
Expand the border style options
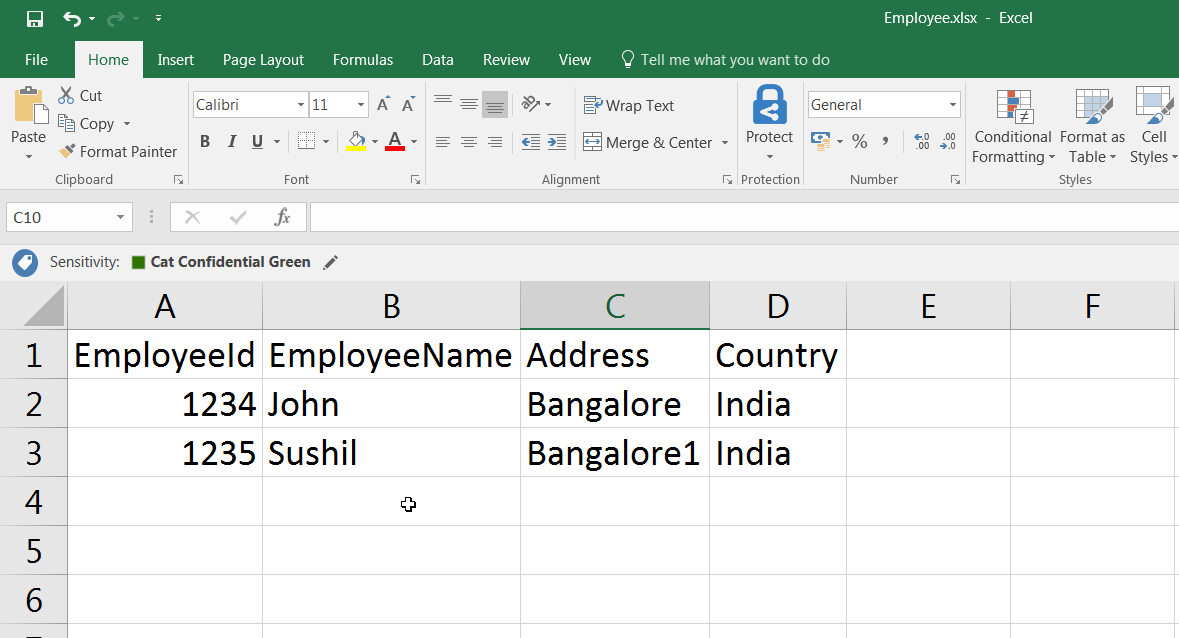[326, 141]
